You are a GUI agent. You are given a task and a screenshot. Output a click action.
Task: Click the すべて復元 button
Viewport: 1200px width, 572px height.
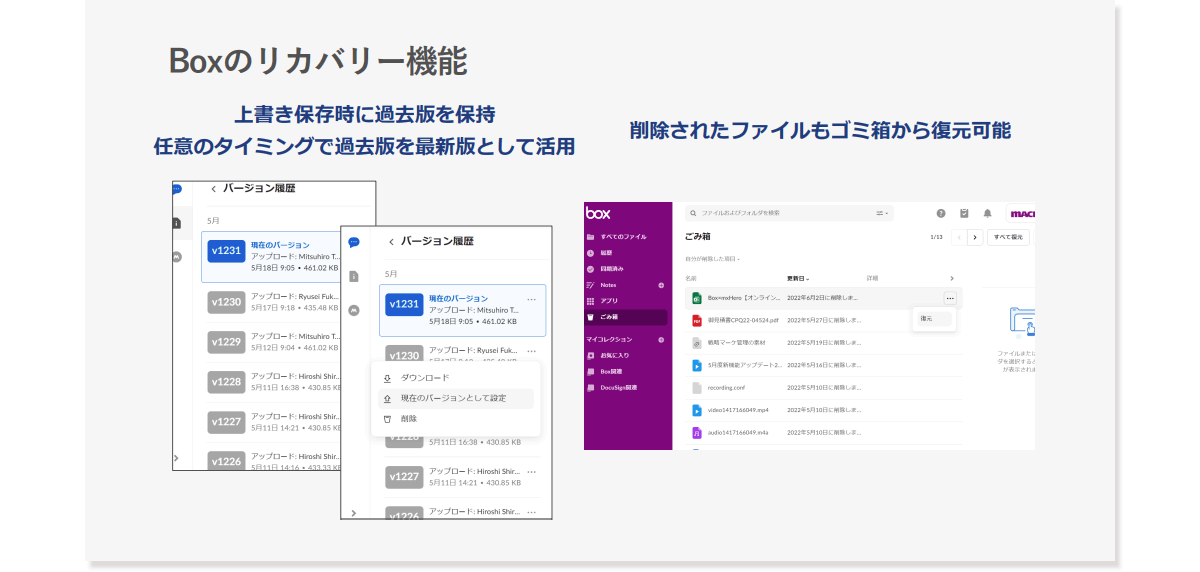tap(1007, 238)
